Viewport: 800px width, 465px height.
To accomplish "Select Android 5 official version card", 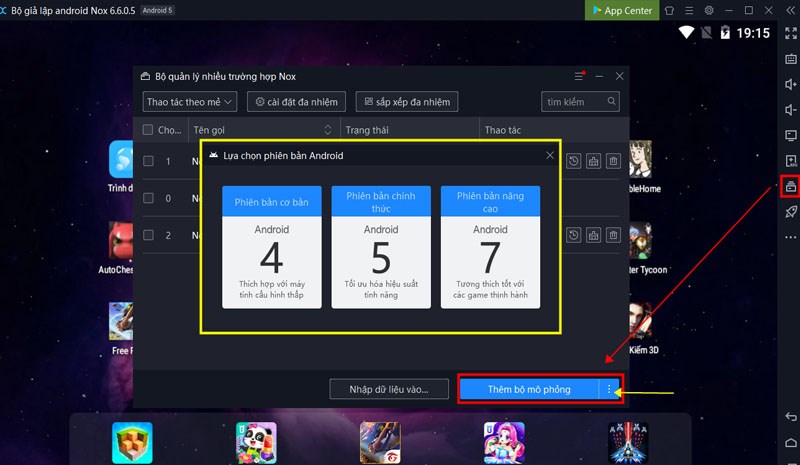I will (x=381, y=247).
